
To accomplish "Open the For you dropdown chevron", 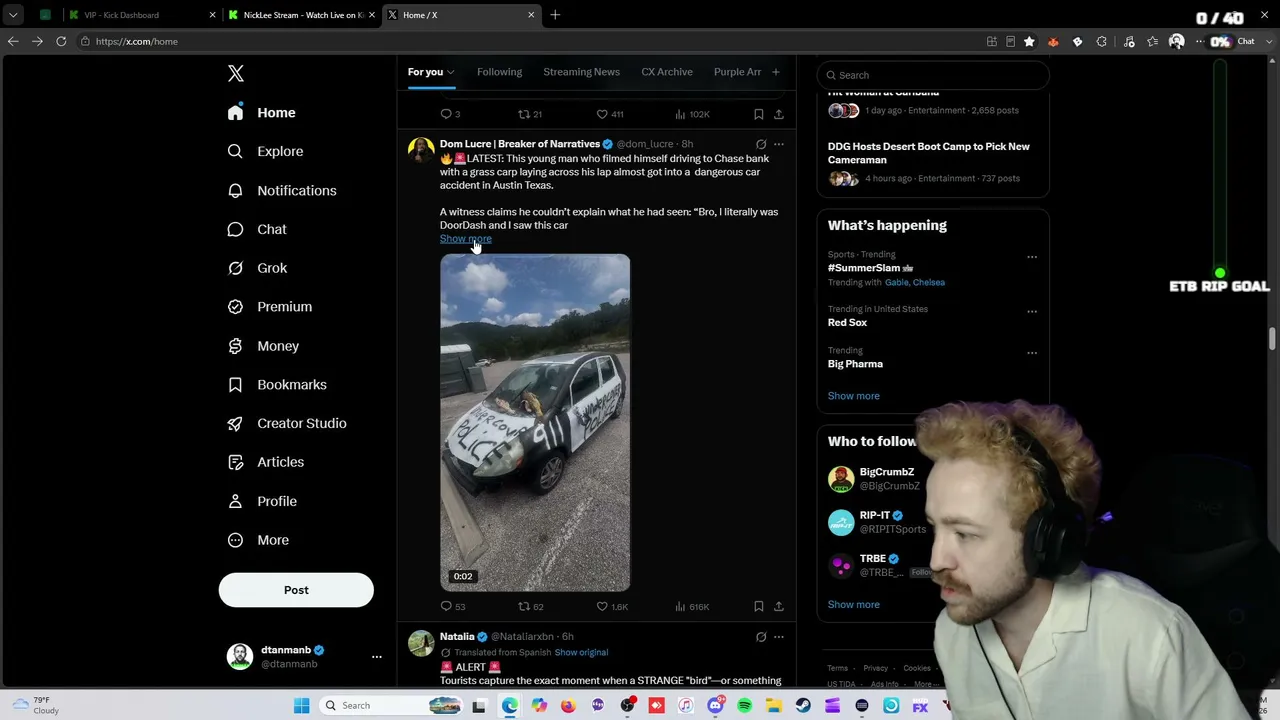I will pyautogui.click(x=451, y=72).
